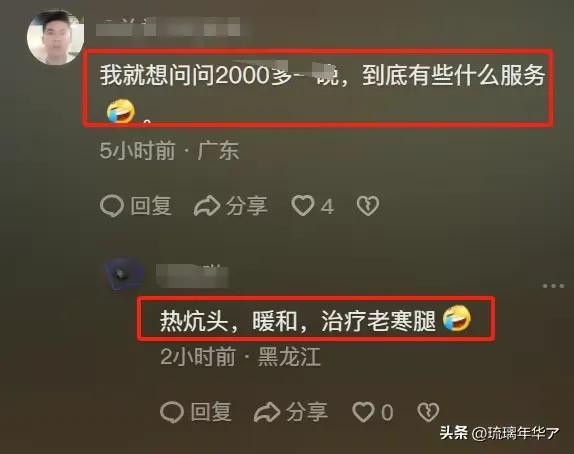Tap the reply bubble icon under the Heilongjiang comment

click(172, 412)
